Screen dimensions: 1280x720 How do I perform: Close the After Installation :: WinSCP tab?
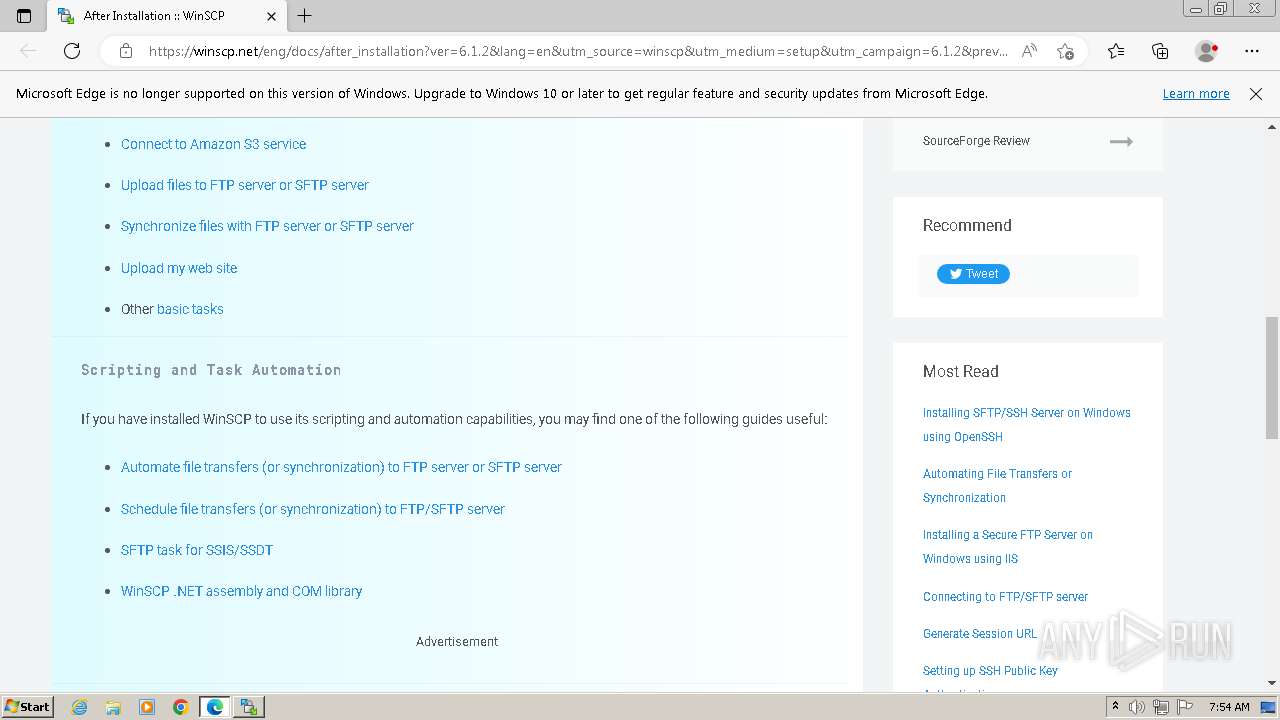272,16
